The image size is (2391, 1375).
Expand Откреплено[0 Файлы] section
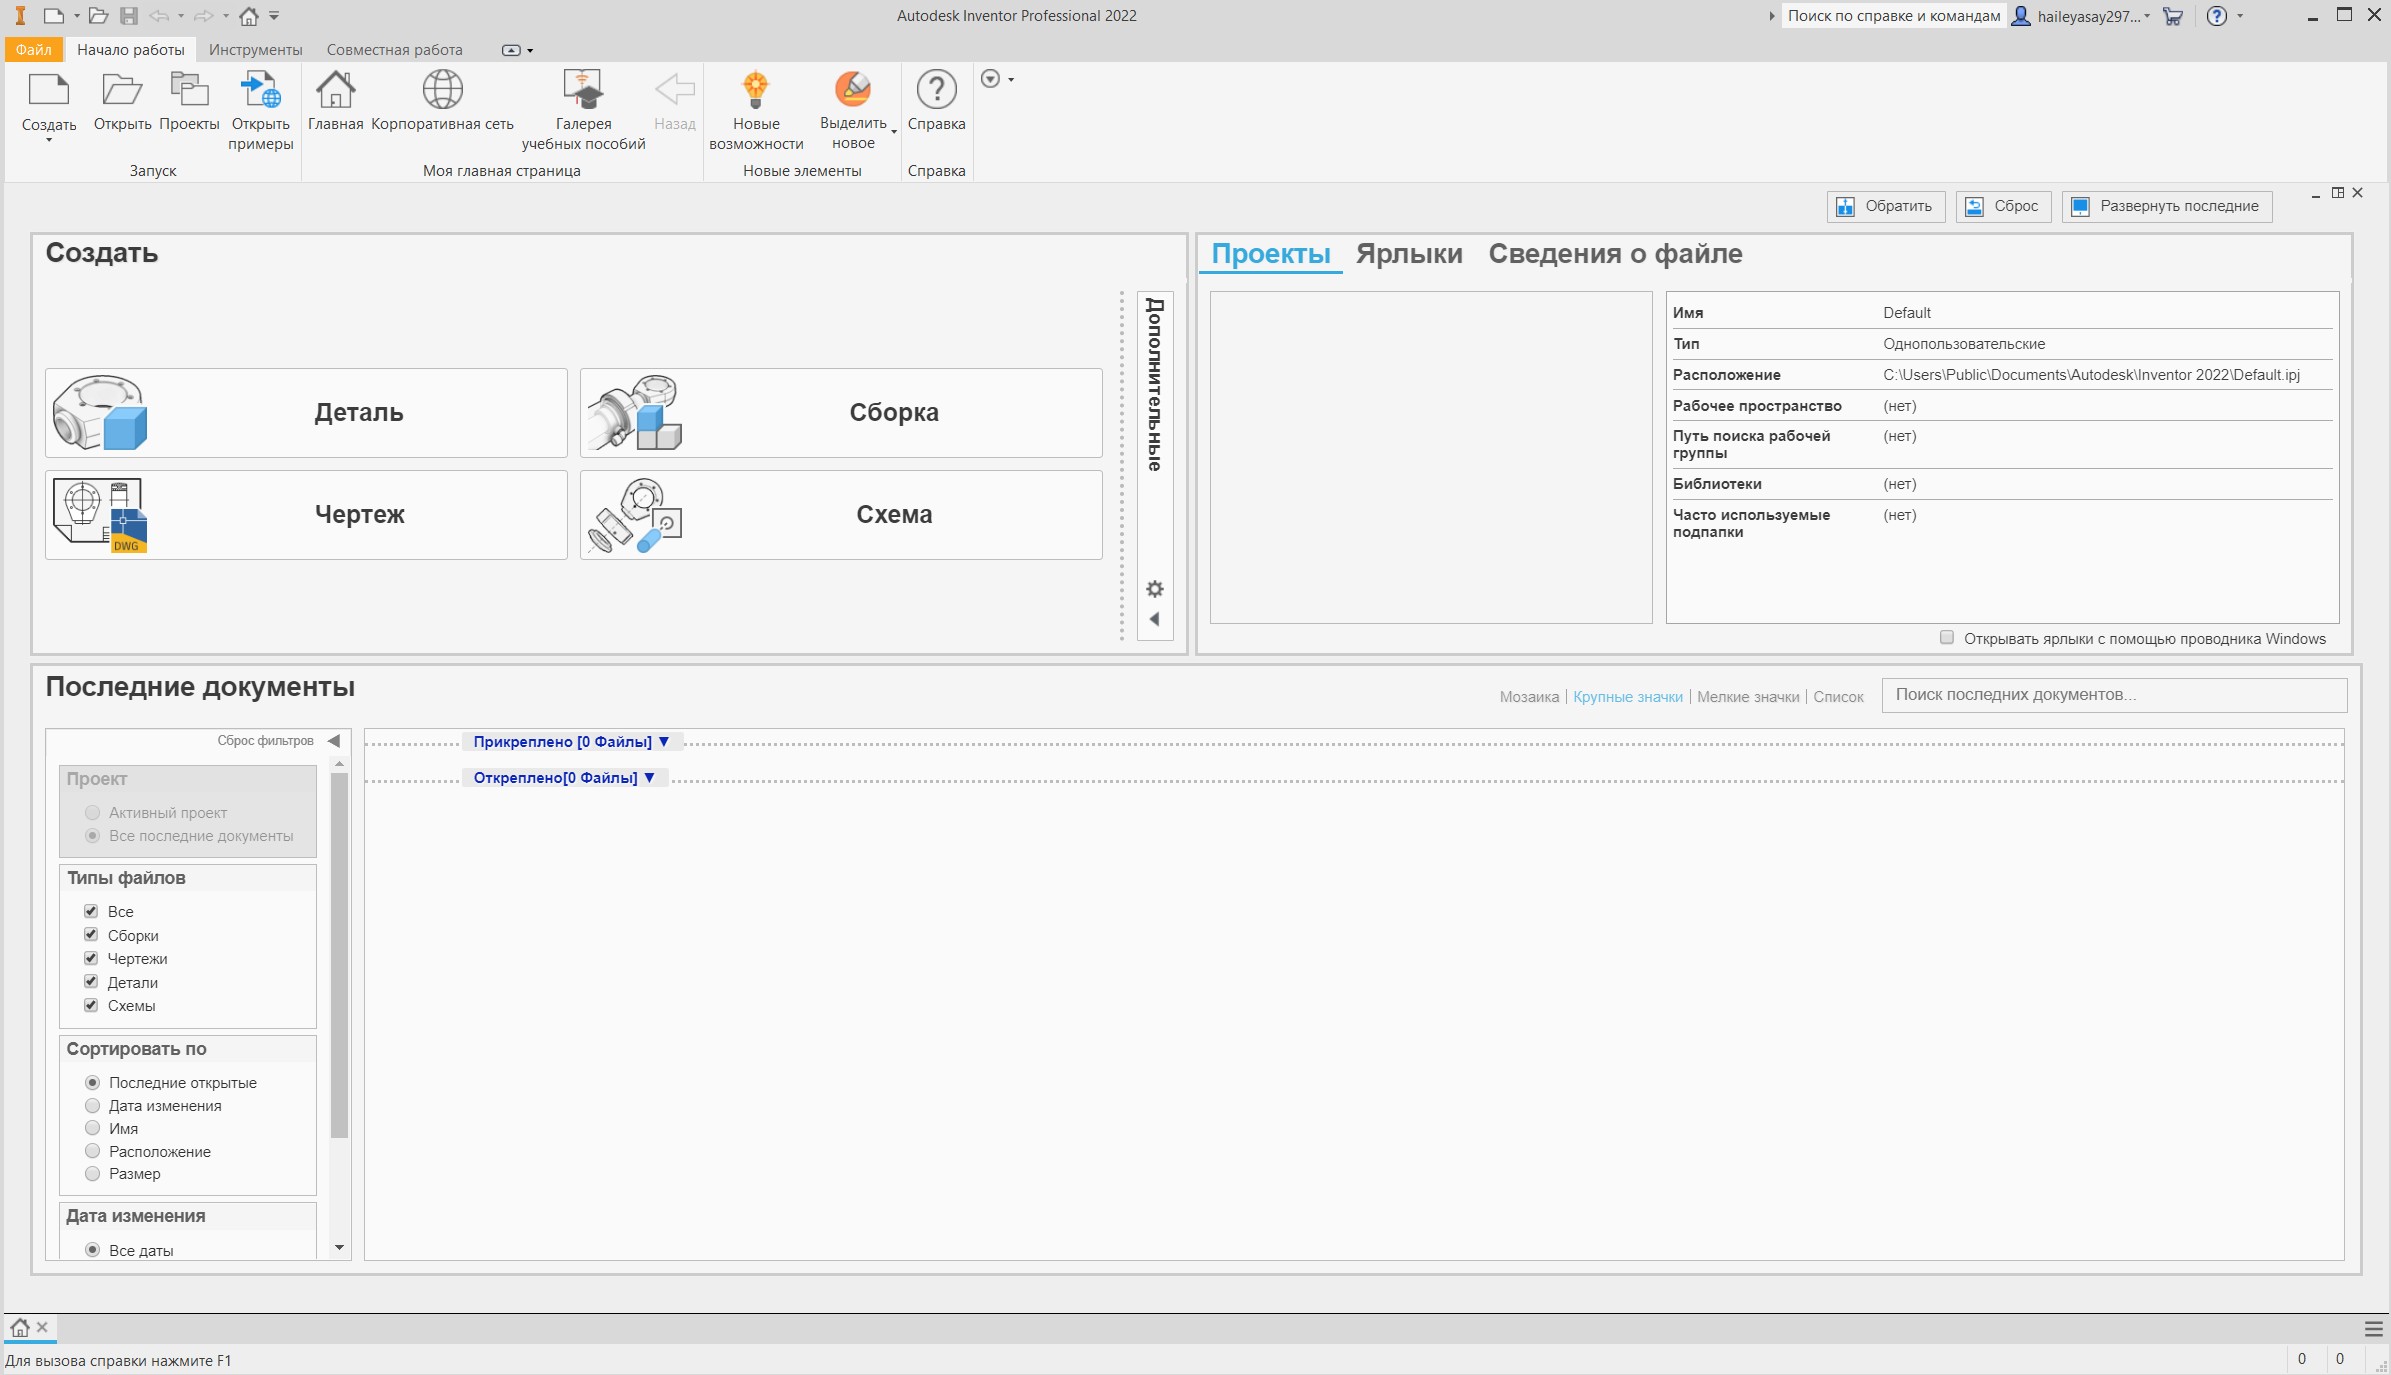click(564, 777)
